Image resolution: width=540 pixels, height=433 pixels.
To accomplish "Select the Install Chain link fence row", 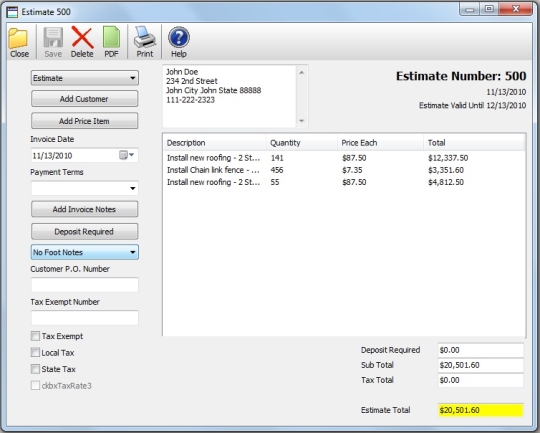I will tap(344, 170).
